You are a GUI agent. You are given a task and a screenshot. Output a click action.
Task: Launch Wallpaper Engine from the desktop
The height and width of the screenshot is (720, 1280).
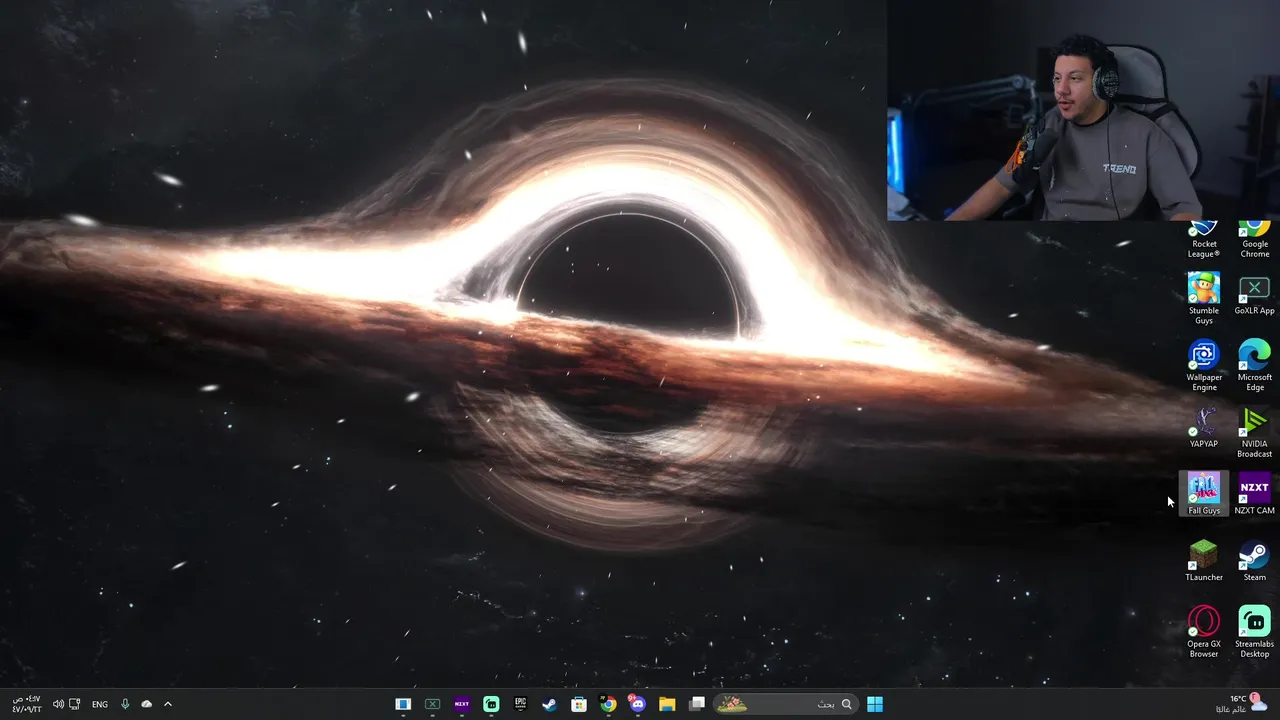(x=1204, y=365)
